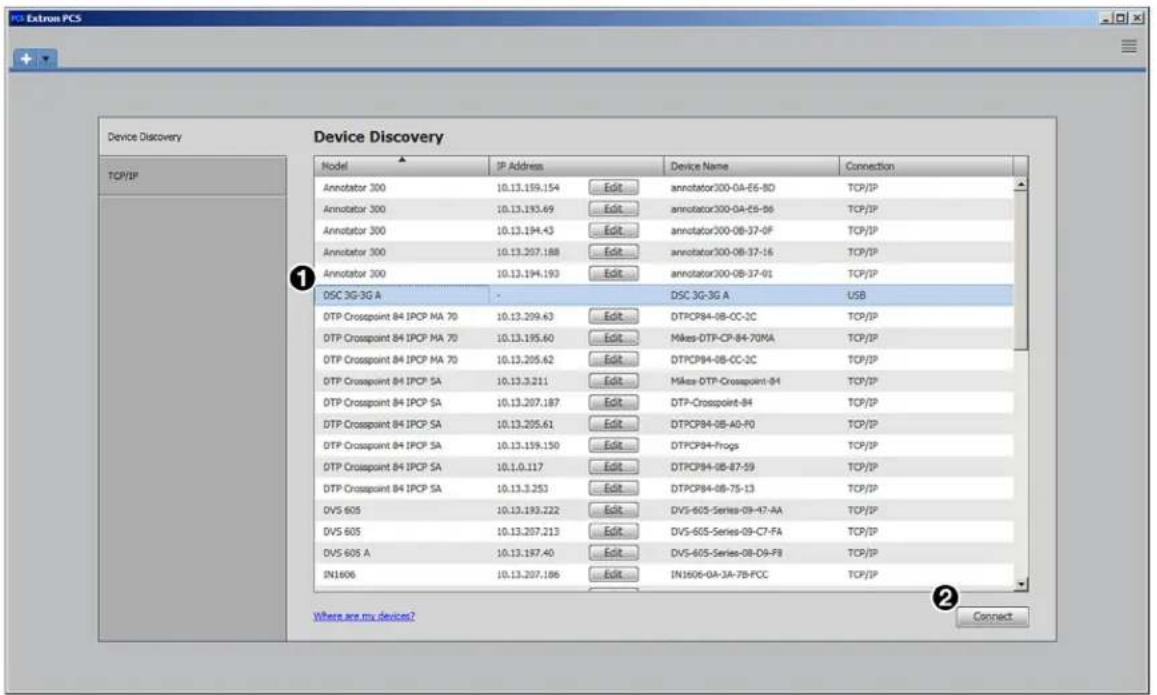Click the Connect button
1157x695 pixels.
(x=992, y=616)
